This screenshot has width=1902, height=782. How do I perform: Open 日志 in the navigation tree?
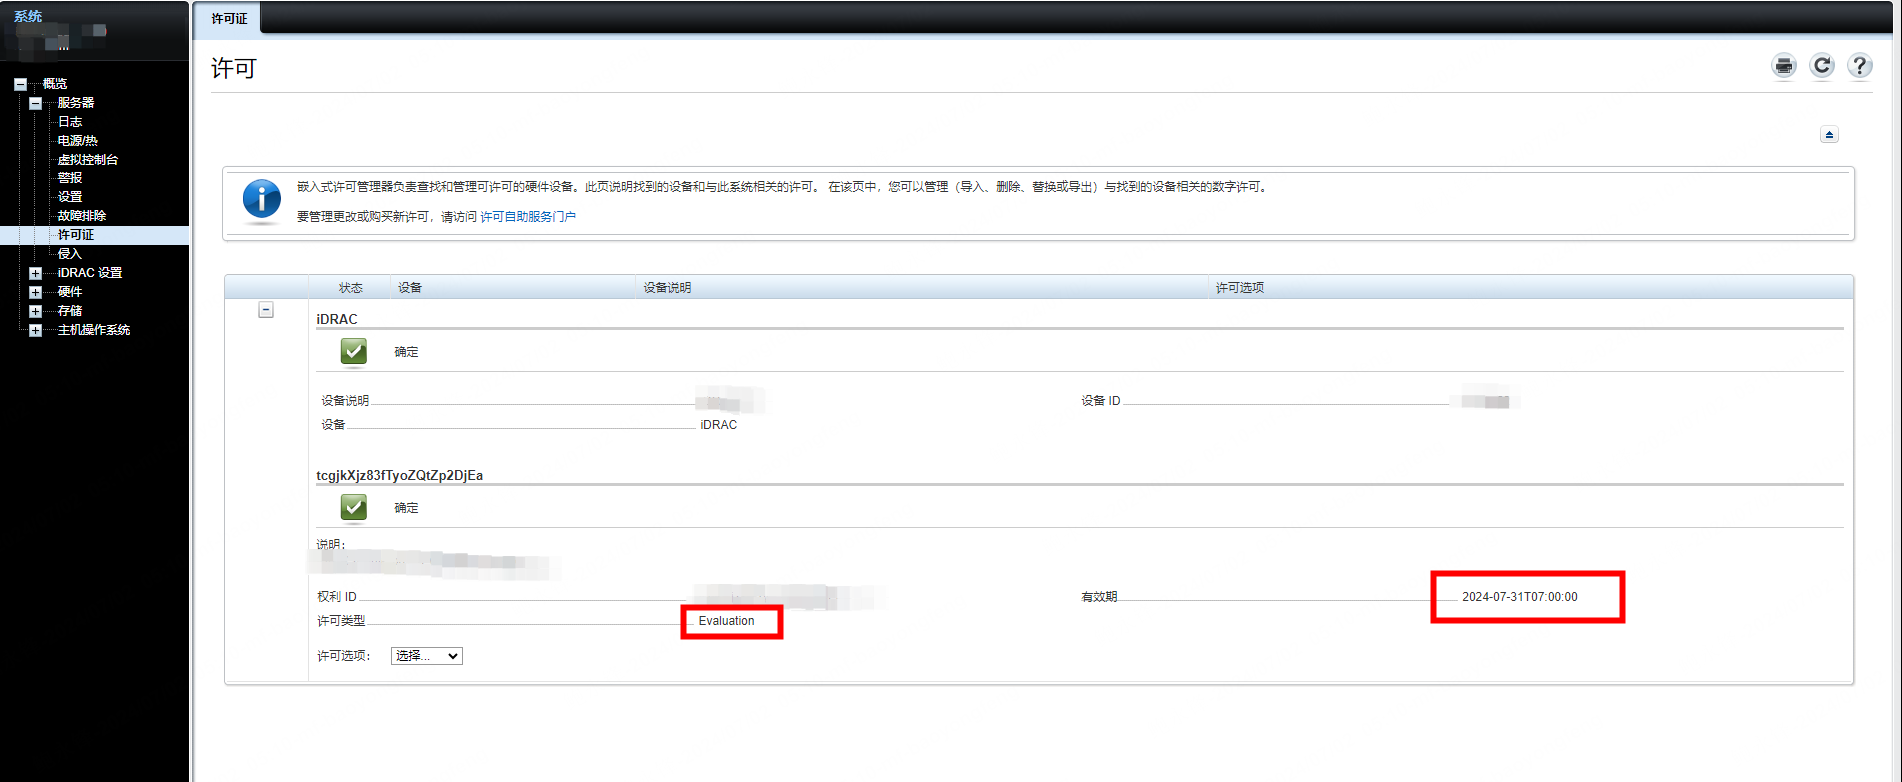(x=70, y=122)
